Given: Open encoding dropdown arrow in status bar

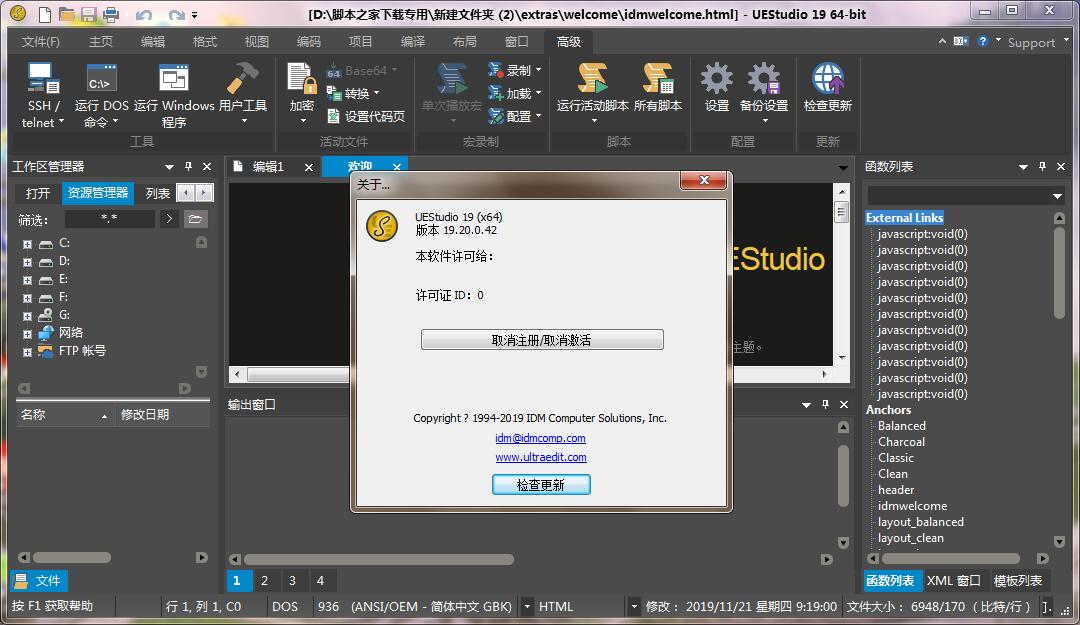Looking at the screenshot, I should 527,606.
